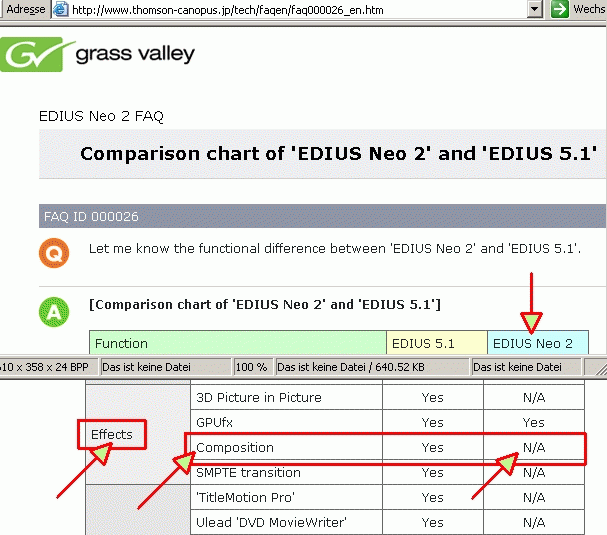The width and height of the screenshot is (607, 535).
Task: Click 'N/A' in the Composition row
Action: pos(534,448)
